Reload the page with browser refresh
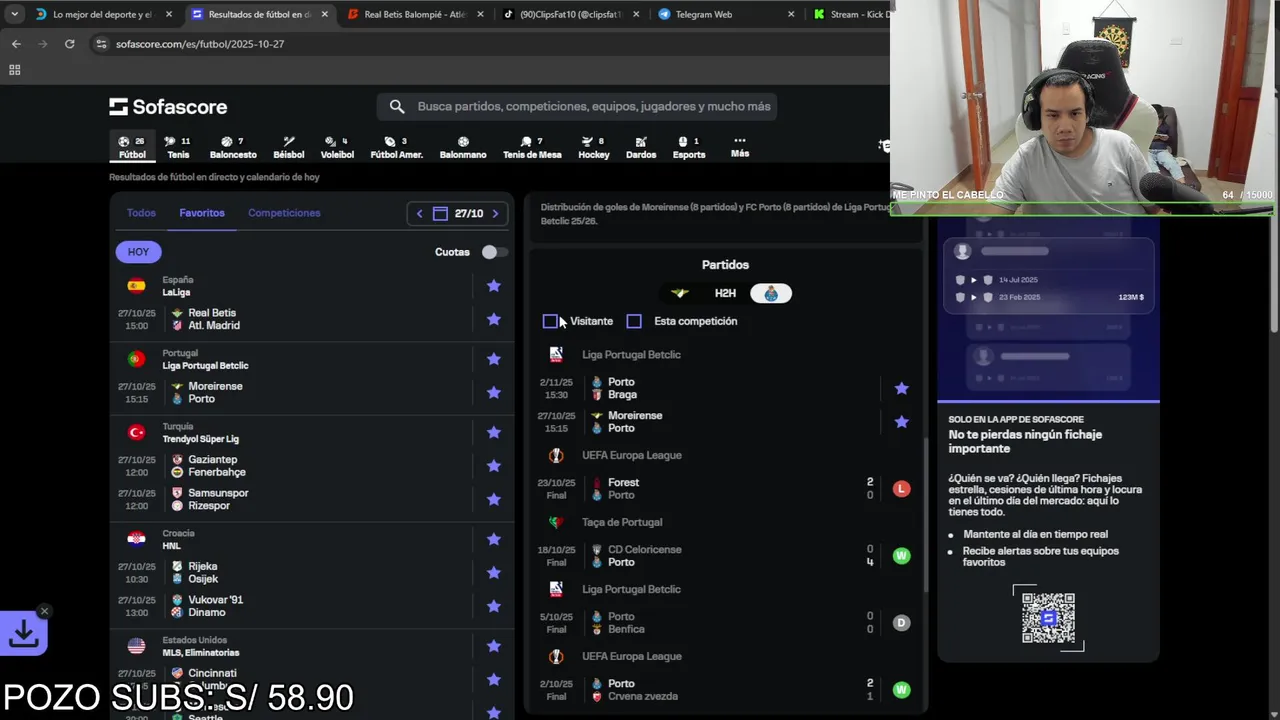1280x720 pixels. click(x=69, y=44)
